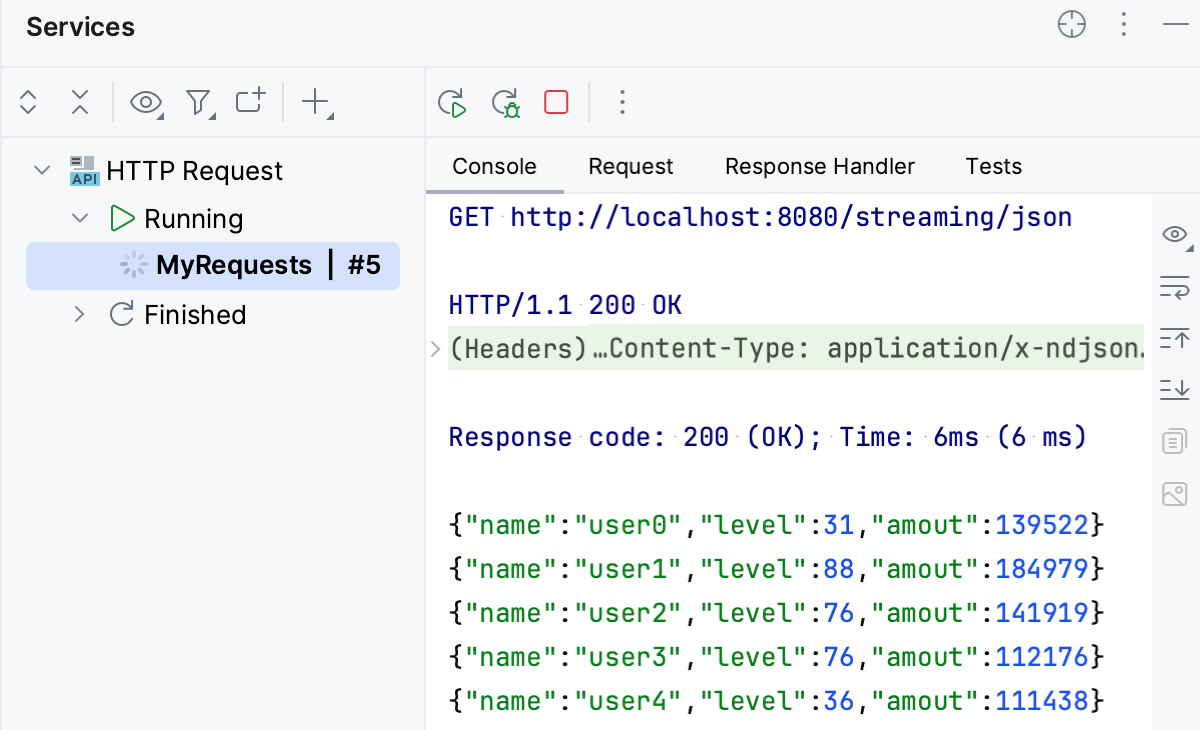
Task: Open the Tests tab
Action: [993, 166]
